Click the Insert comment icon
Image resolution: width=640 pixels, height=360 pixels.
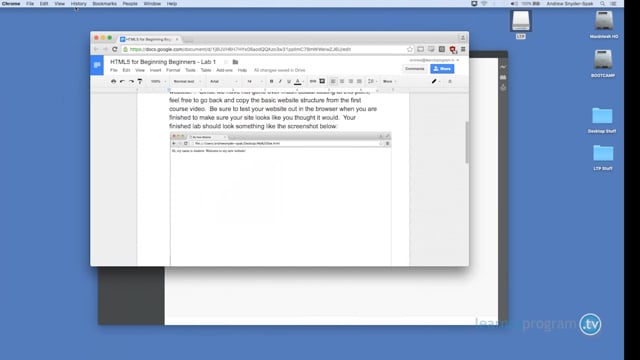pos(322,82)
